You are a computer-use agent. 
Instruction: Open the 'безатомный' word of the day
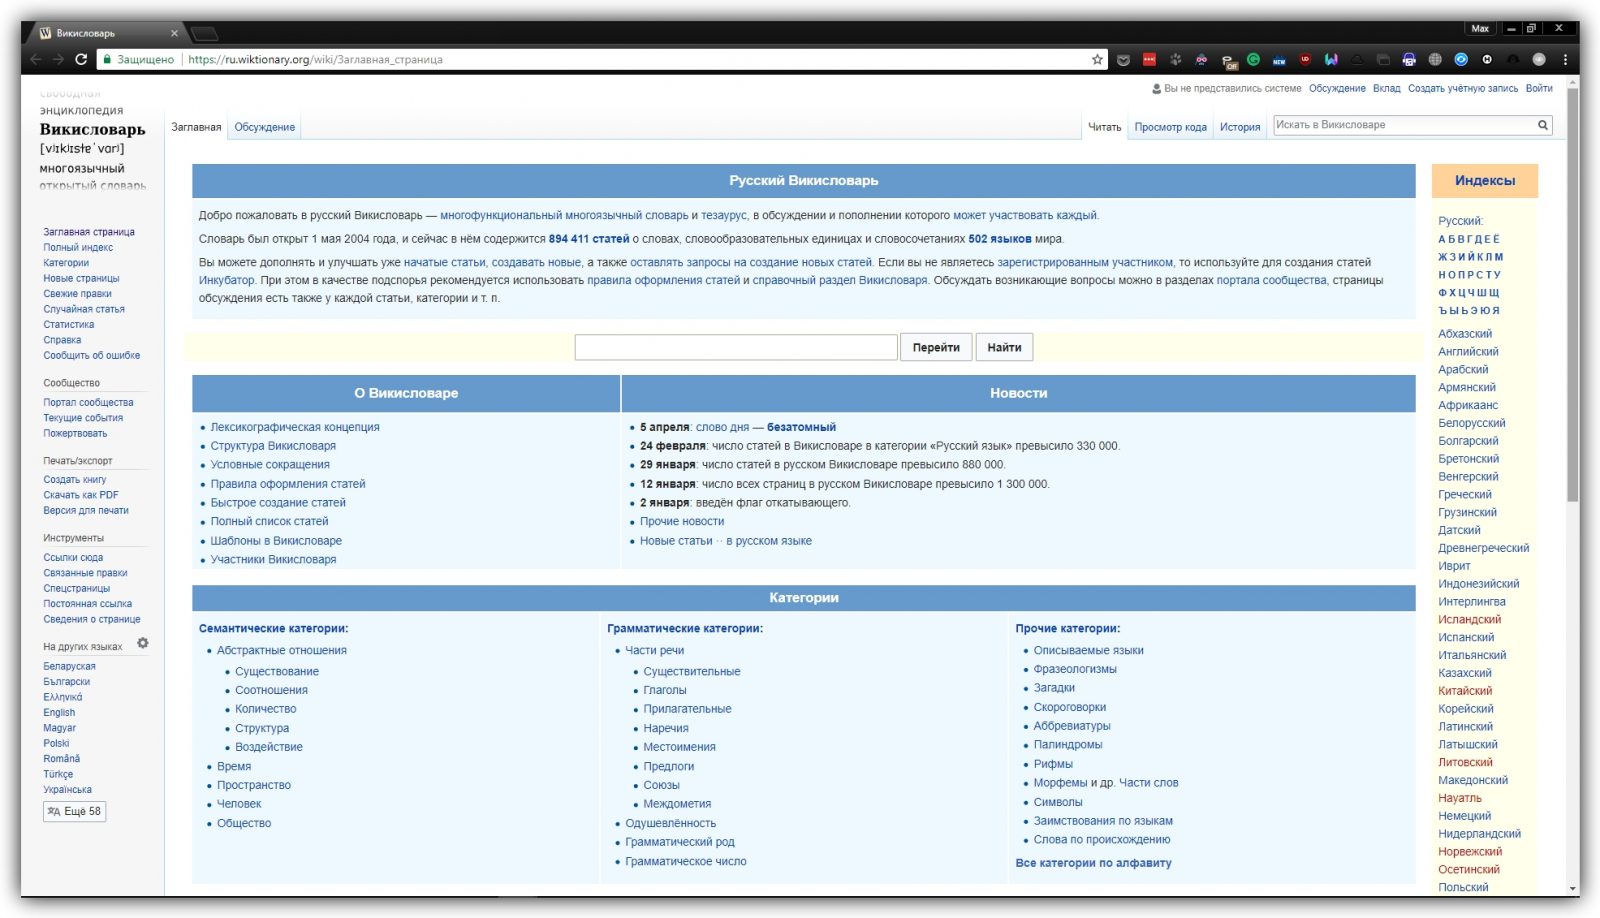[x=801, y=427]
